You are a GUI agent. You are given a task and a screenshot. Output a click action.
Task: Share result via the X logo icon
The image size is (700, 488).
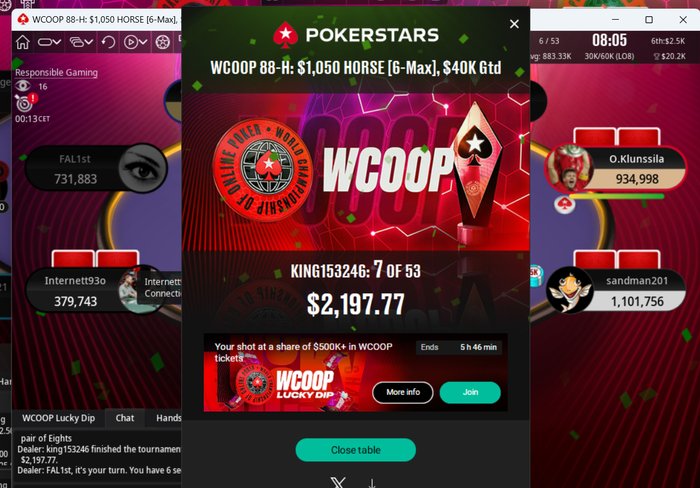[338, 482]
